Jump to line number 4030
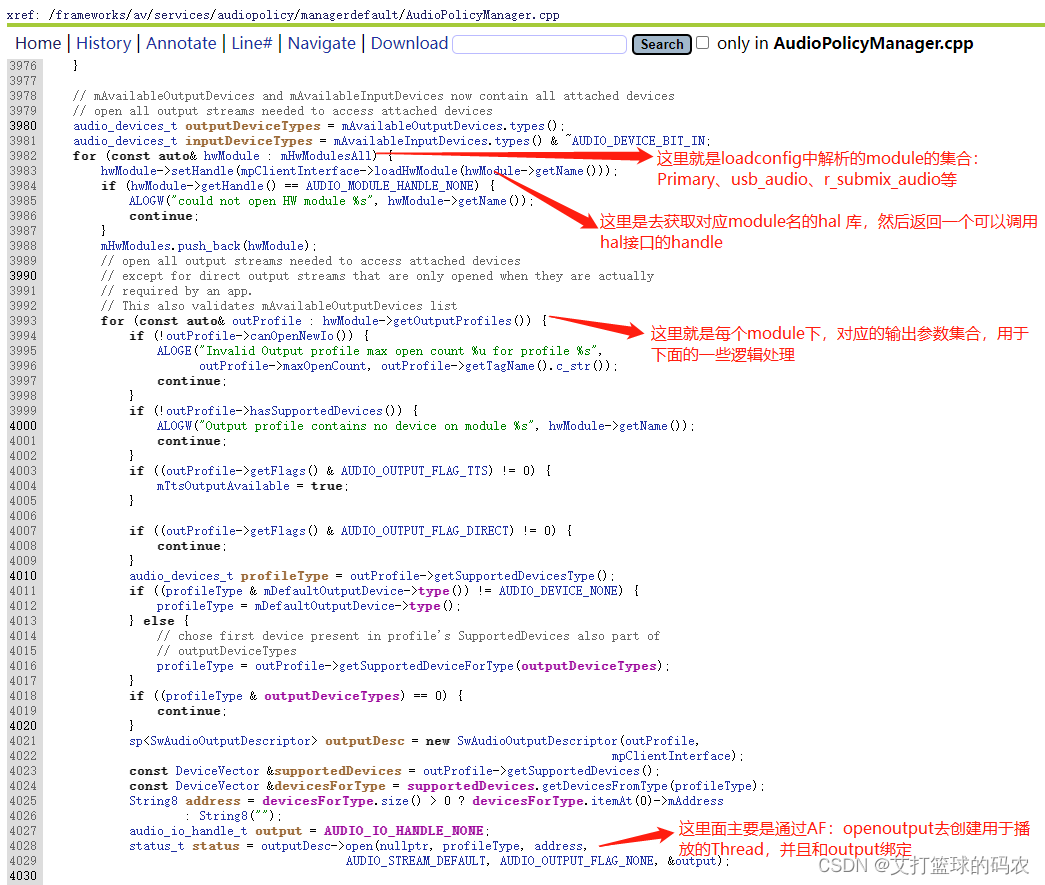The height and width of the screenshot is (885, 1045). pos(23,876)
